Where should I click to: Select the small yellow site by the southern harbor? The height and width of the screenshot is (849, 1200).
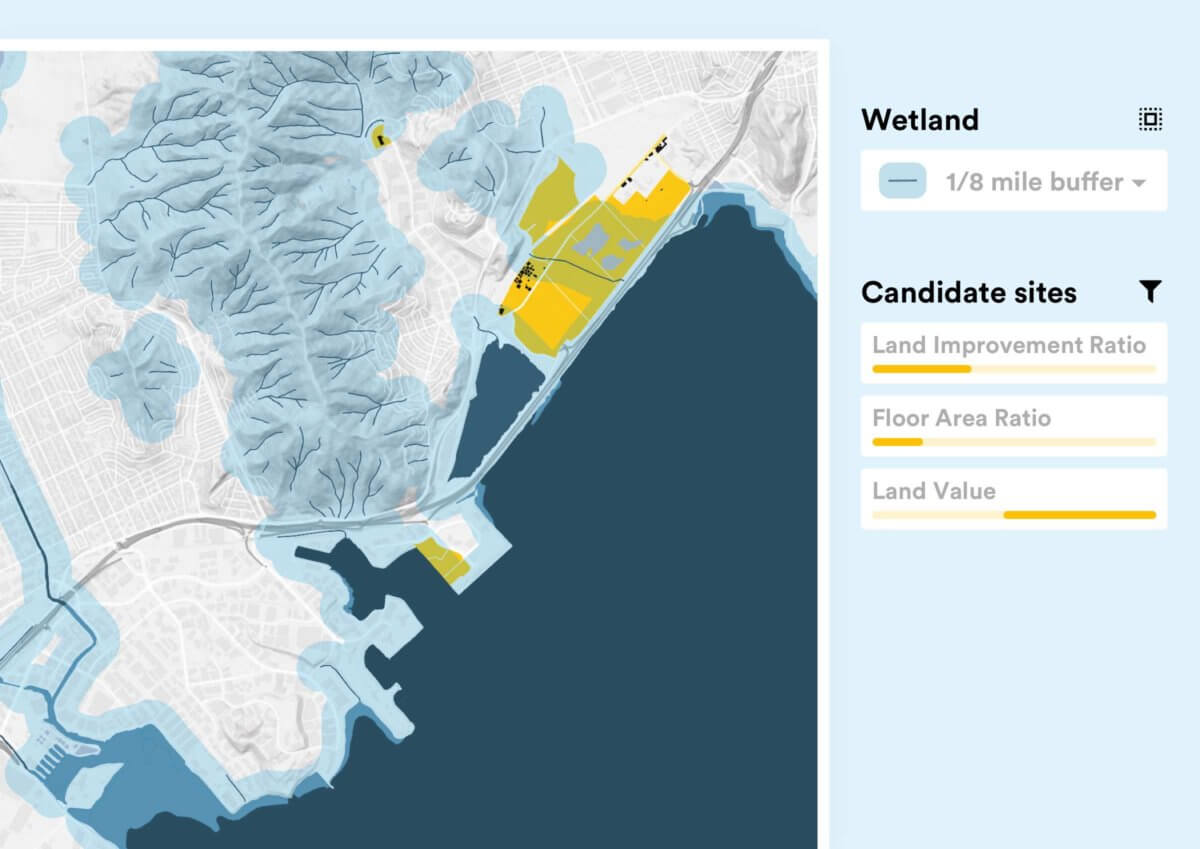coord(443,556)
